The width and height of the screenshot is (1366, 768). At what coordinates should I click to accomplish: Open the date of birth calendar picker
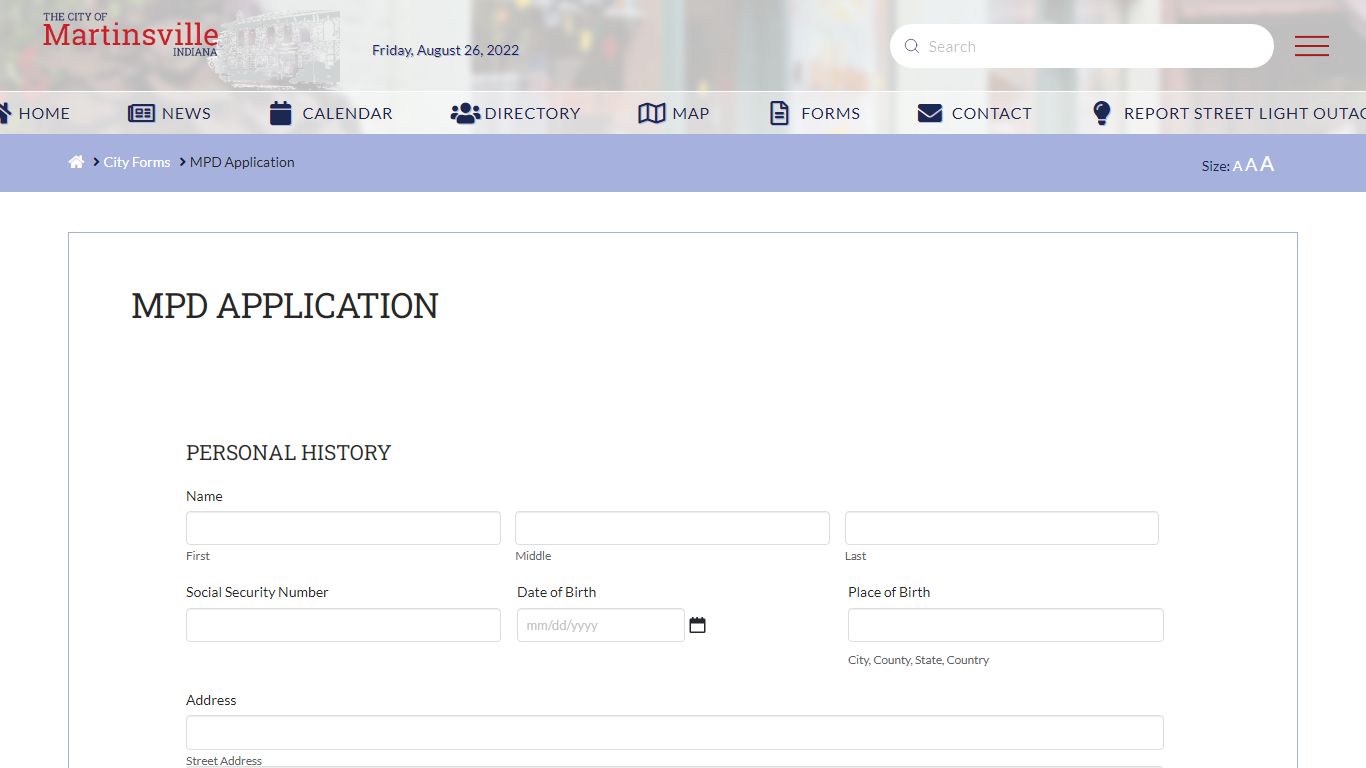pyautogui.click(x=697, y=625)
